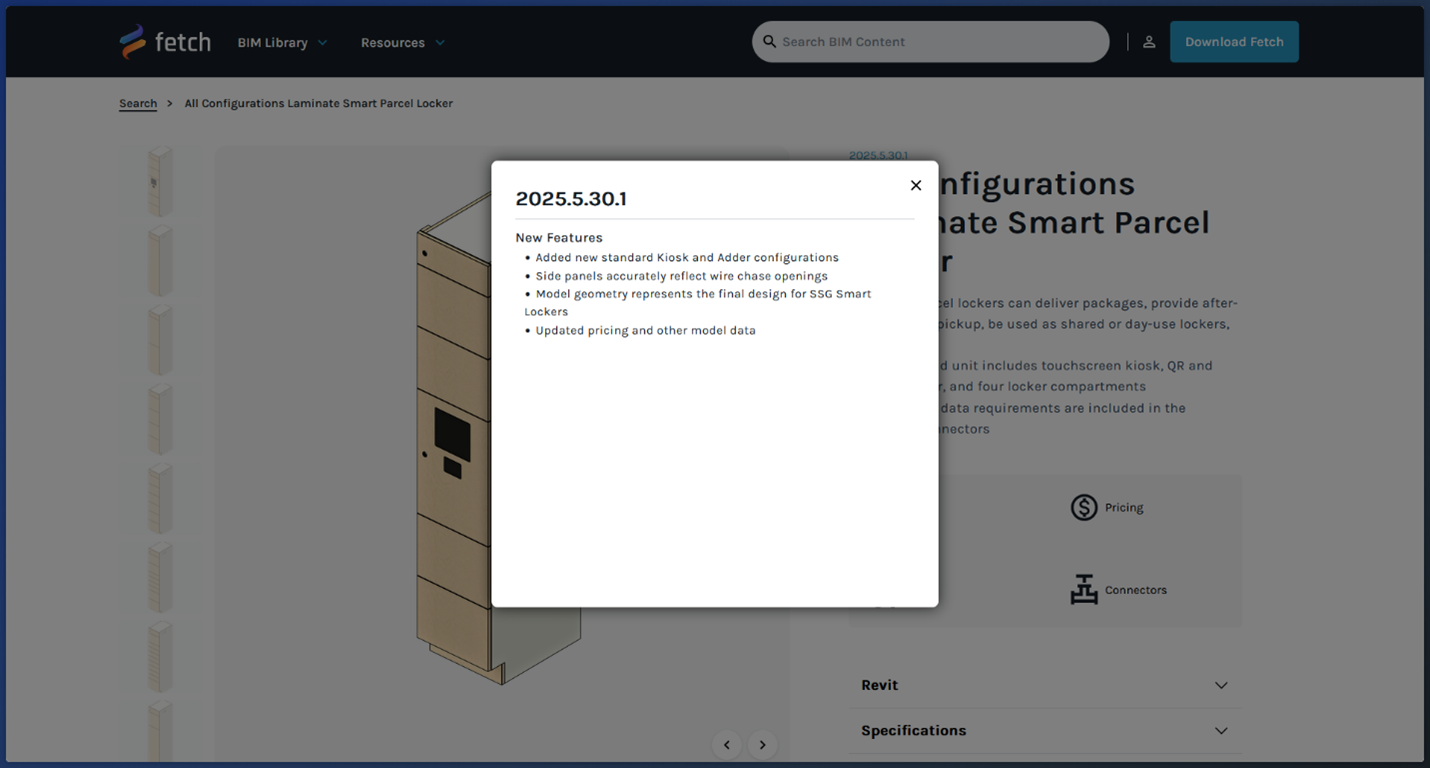Viewport: 1430px width, 768px height.
Task: Click the Fetch logo
Action: point(165,42)
